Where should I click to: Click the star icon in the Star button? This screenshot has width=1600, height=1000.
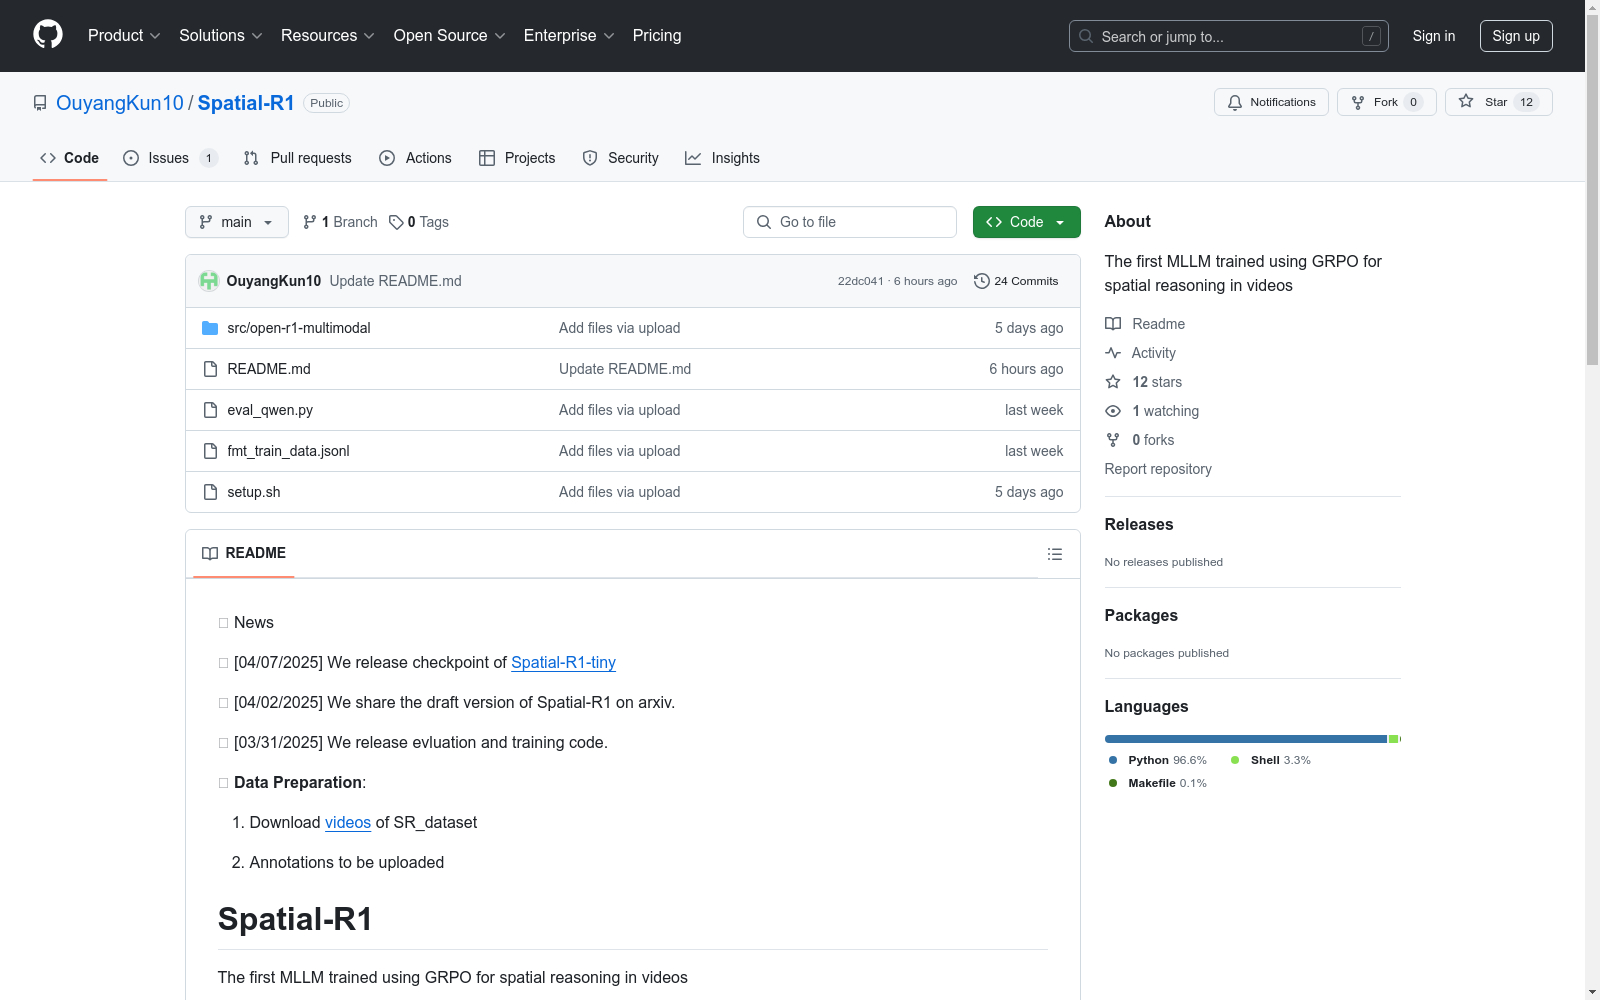pos(1466,101)
